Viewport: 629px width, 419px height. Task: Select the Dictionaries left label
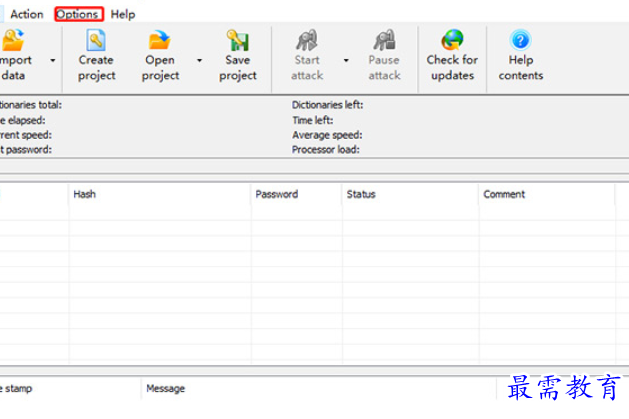327,105
